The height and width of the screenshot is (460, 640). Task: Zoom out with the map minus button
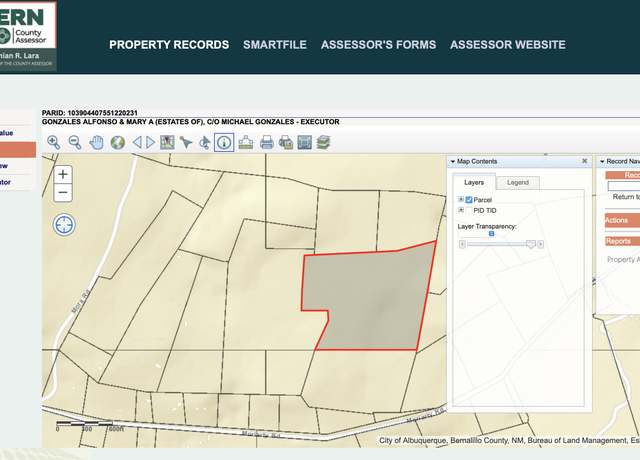pos(63,192)
